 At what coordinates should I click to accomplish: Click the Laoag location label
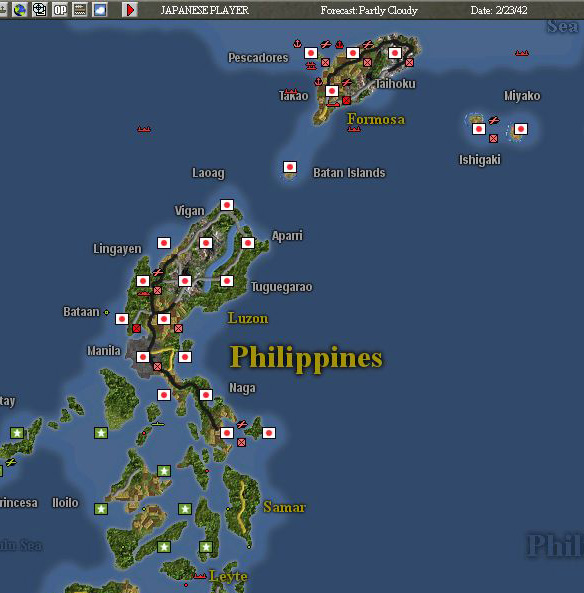(208, 173)
